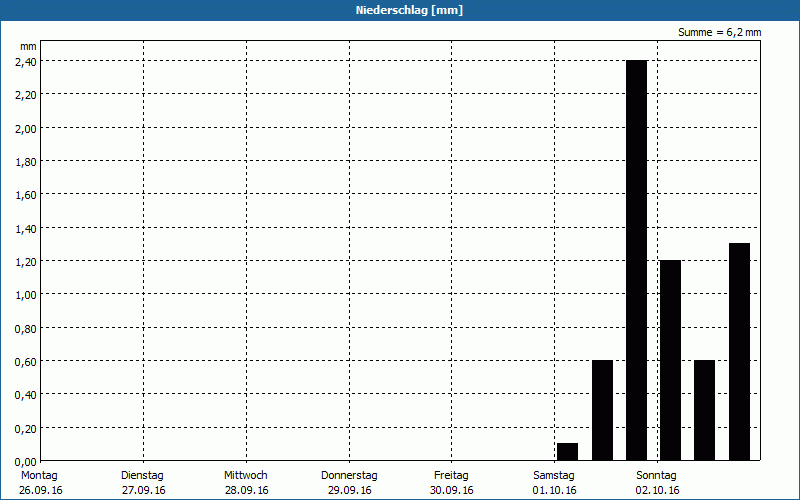Click the 'Summe = 6,2 mm' total label
The height and width of the screenshot is (500, 800).
719,33
